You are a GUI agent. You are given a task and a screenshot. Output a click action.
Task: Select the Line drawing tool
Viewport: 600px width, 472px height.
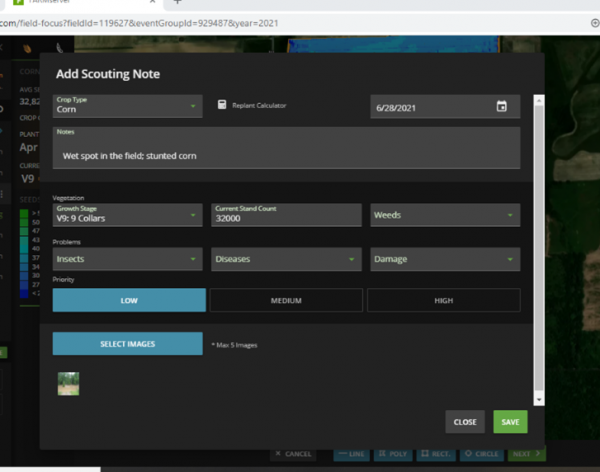point(351,454)
